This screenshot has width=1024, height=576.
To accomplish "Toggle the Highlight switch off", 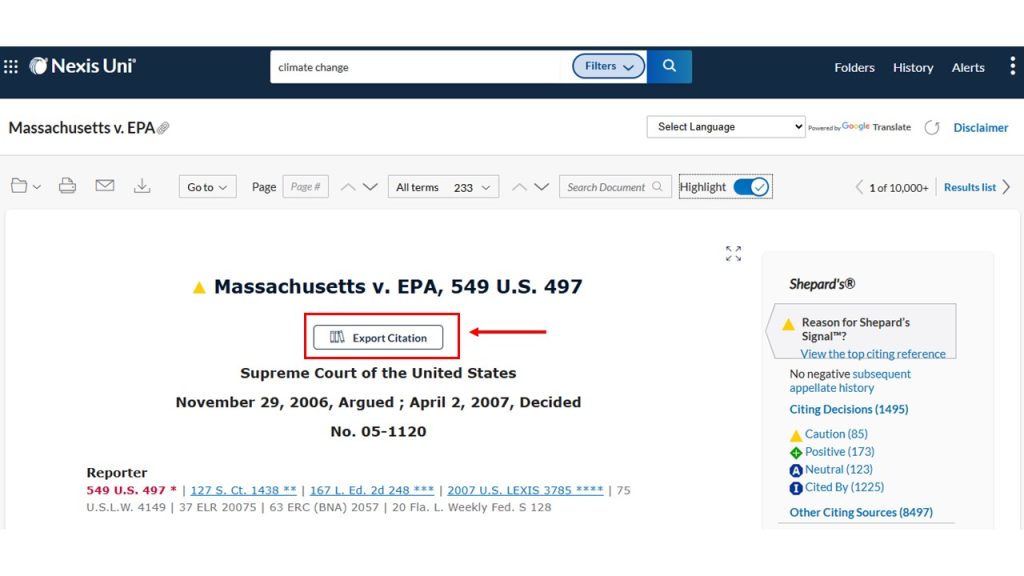I will coord(751,187).
